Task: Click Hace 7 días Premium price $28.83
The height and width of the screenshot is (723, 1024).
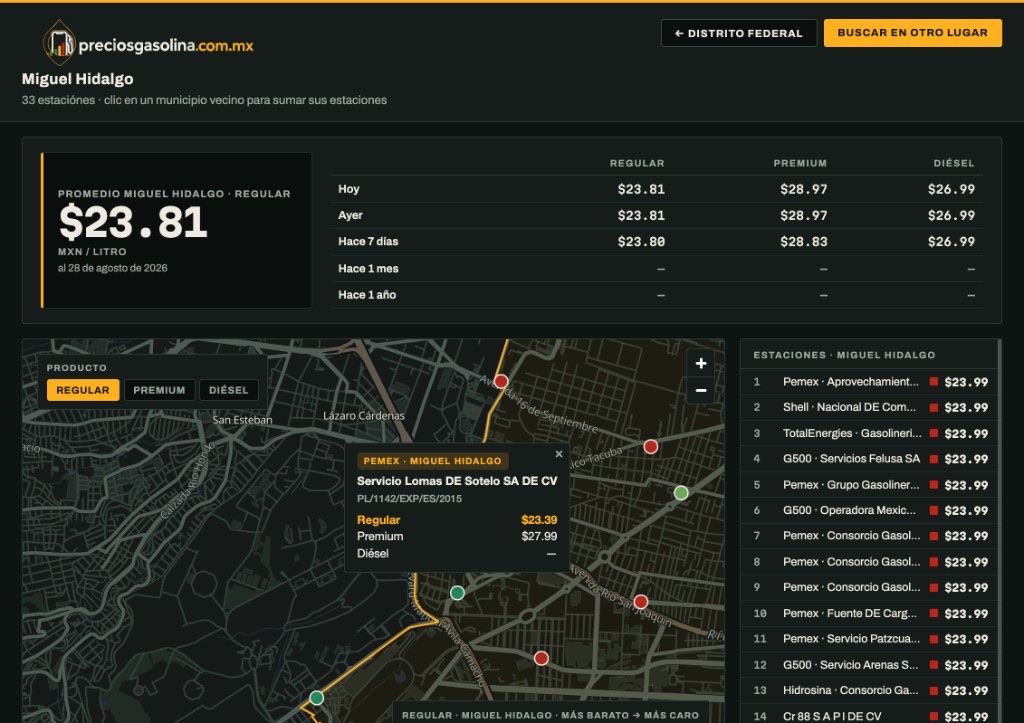Action: click(803, 242)
